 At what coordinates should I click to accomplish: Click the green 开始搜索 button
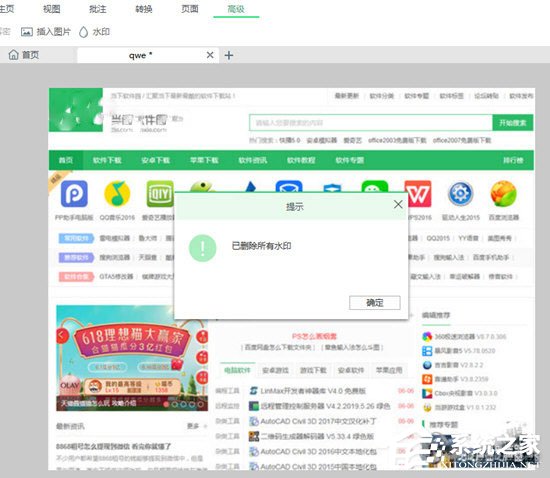tap(513, 123)
